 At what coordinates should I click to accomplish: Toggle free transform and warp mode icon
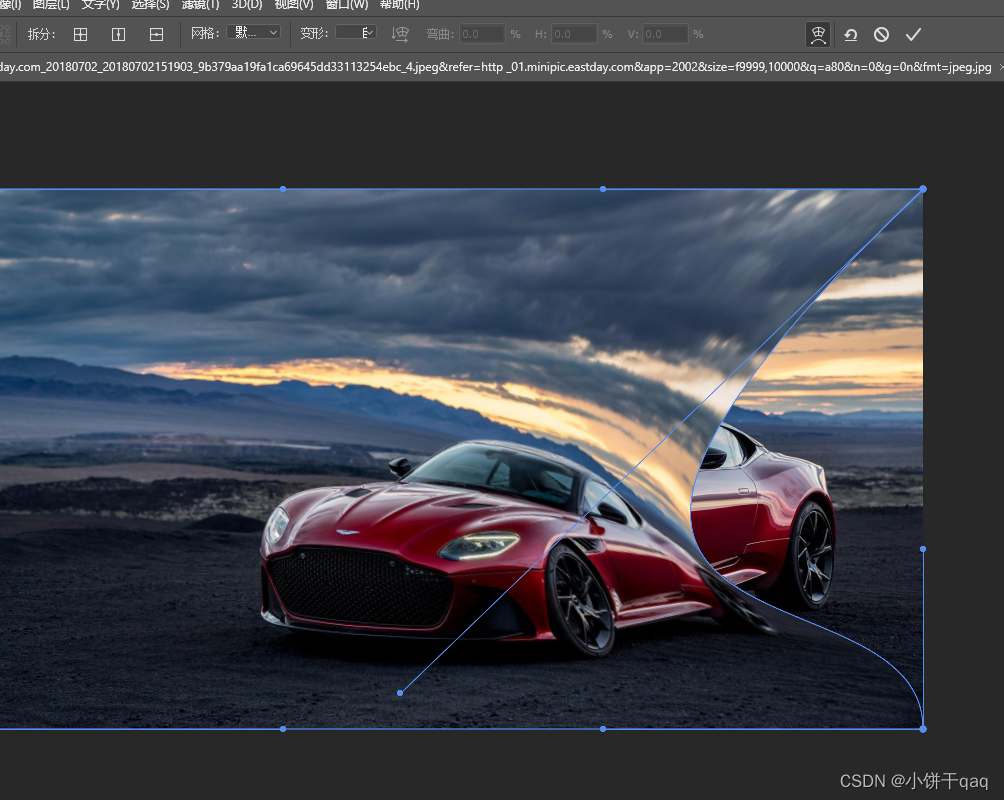click(x=818, y=35)
